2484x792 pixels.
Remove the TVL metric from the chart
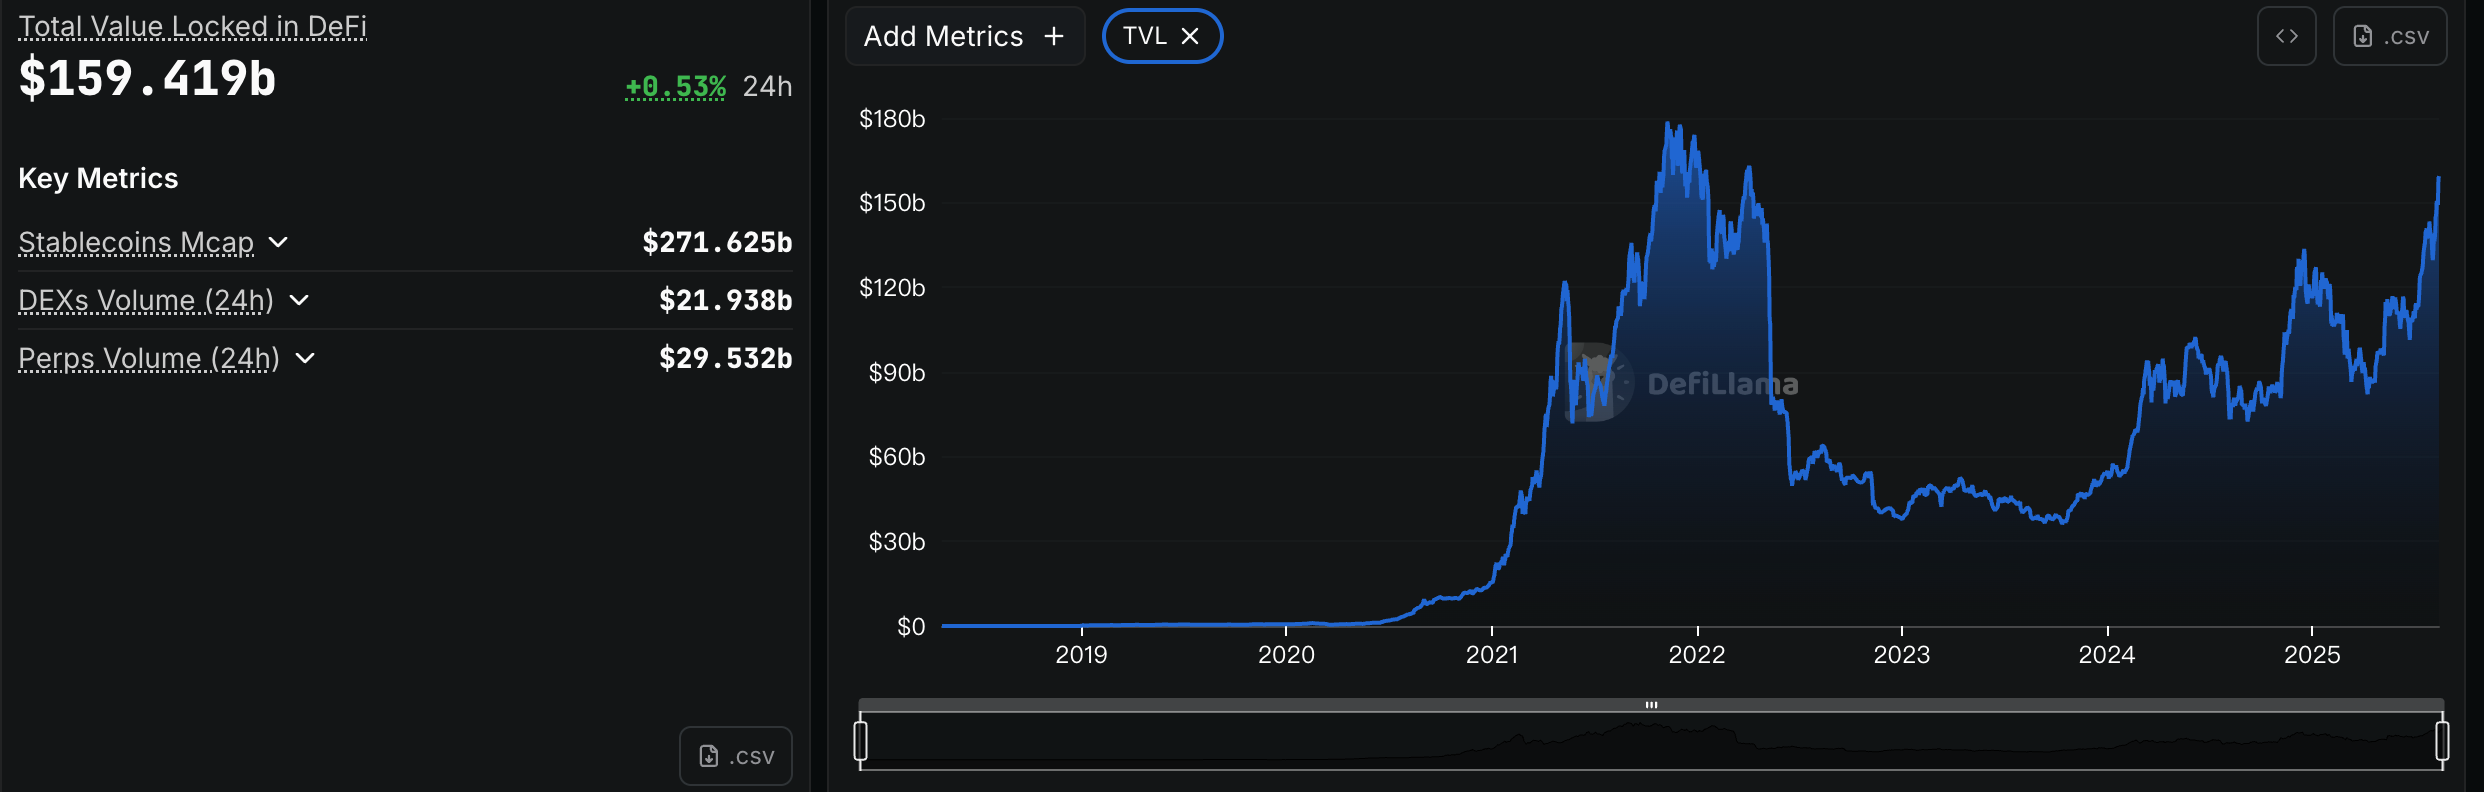1190,36
